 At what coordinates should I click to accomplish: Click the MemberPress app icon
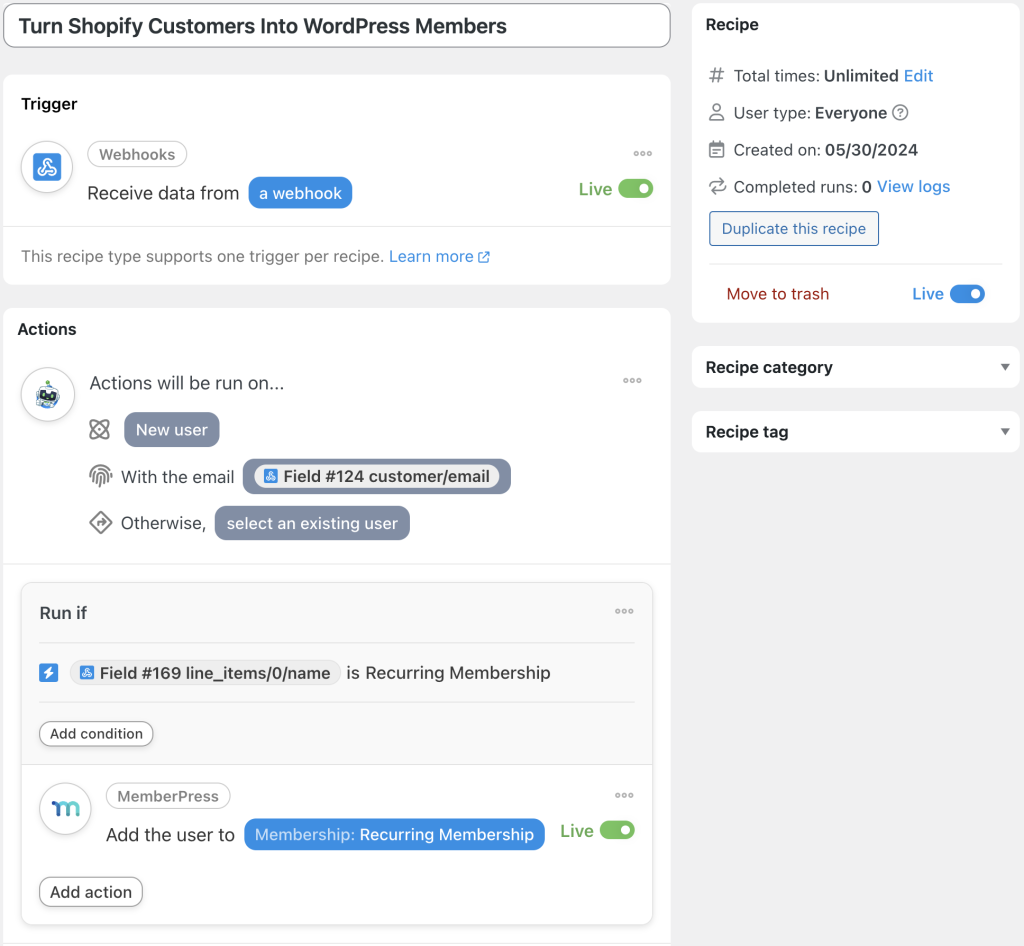coord(64,809)
